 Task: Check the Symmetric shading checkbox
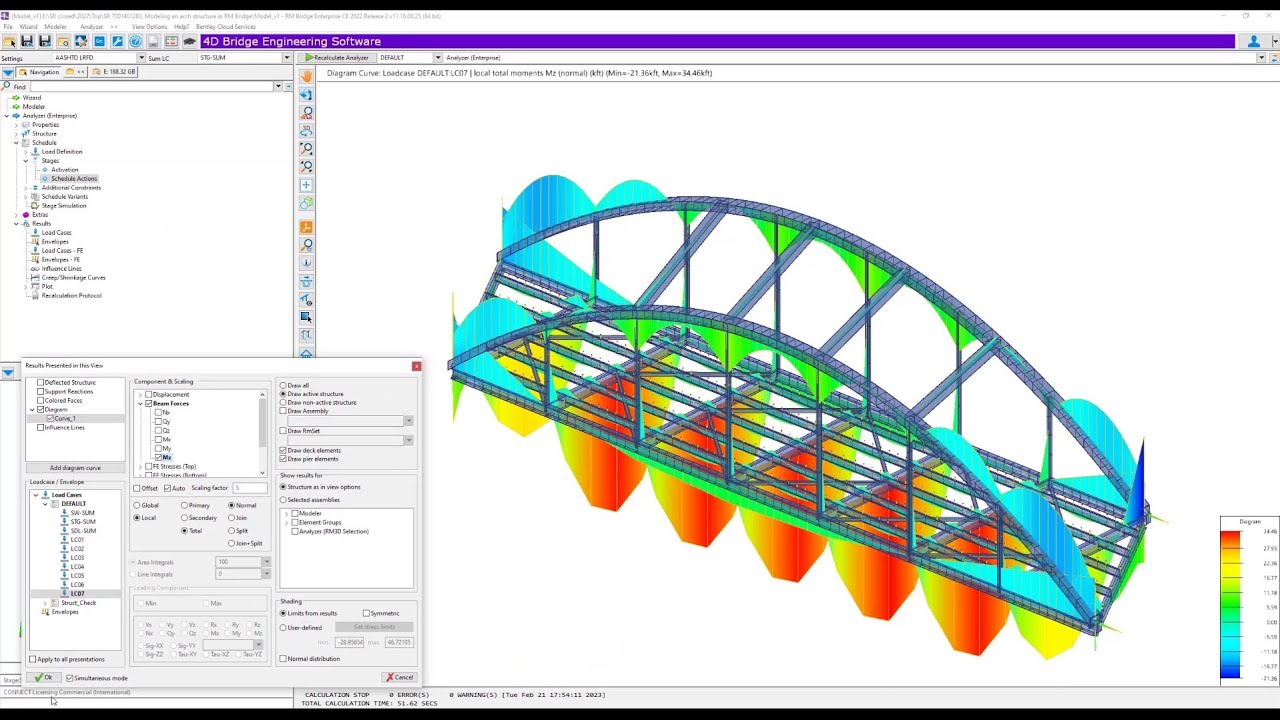click(x=366, y=613)
